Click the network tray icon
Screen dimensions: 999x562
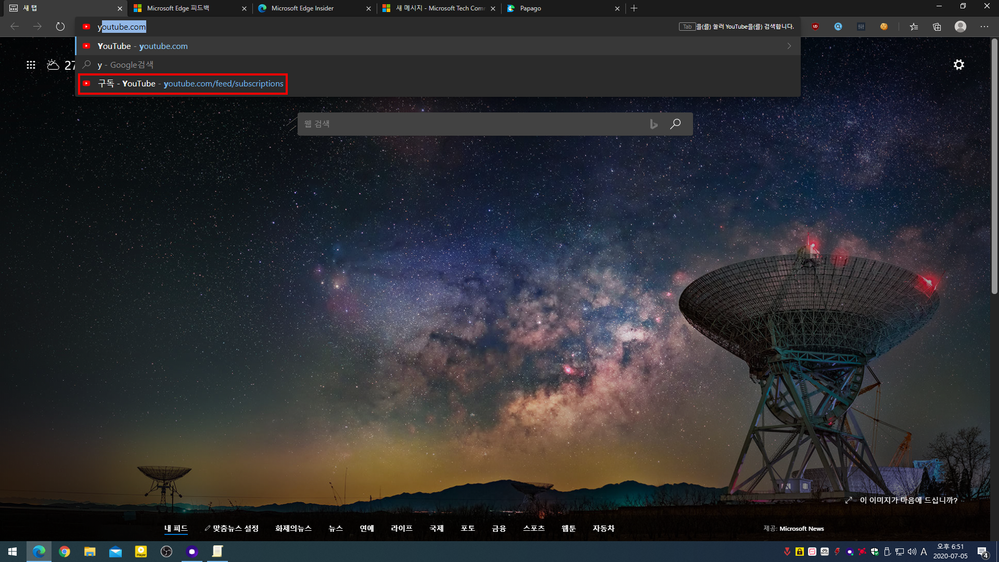pos(899,552)
